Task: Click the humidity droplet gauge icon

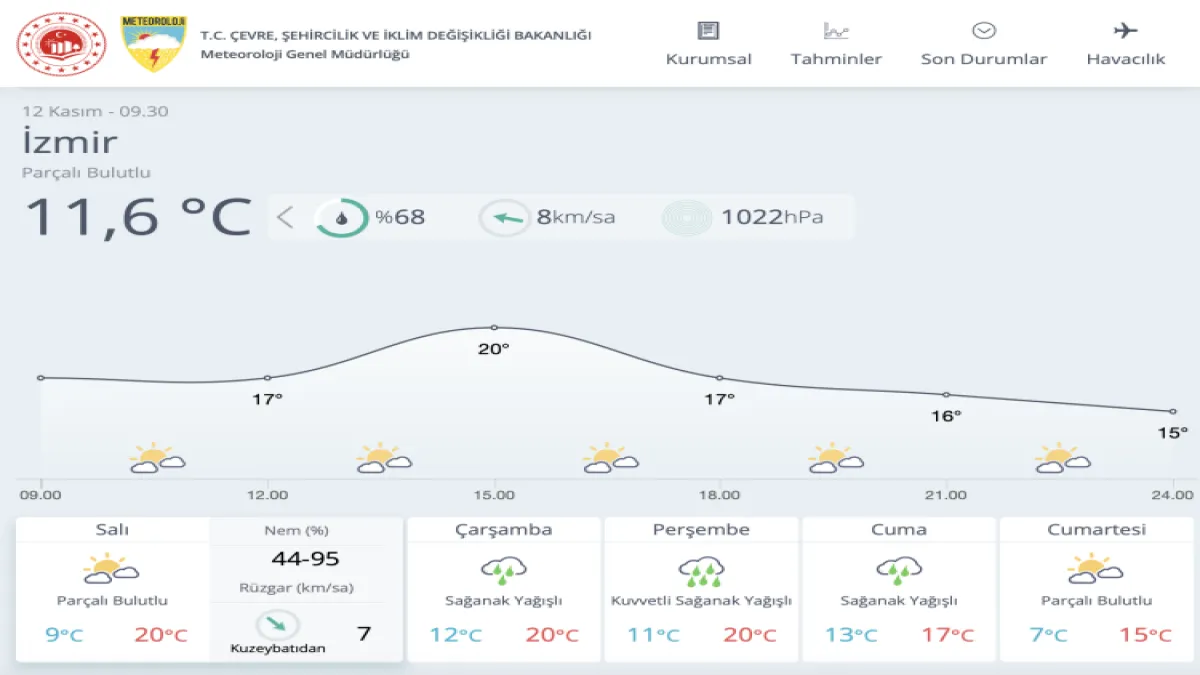Action: click(x=342, y=217)
